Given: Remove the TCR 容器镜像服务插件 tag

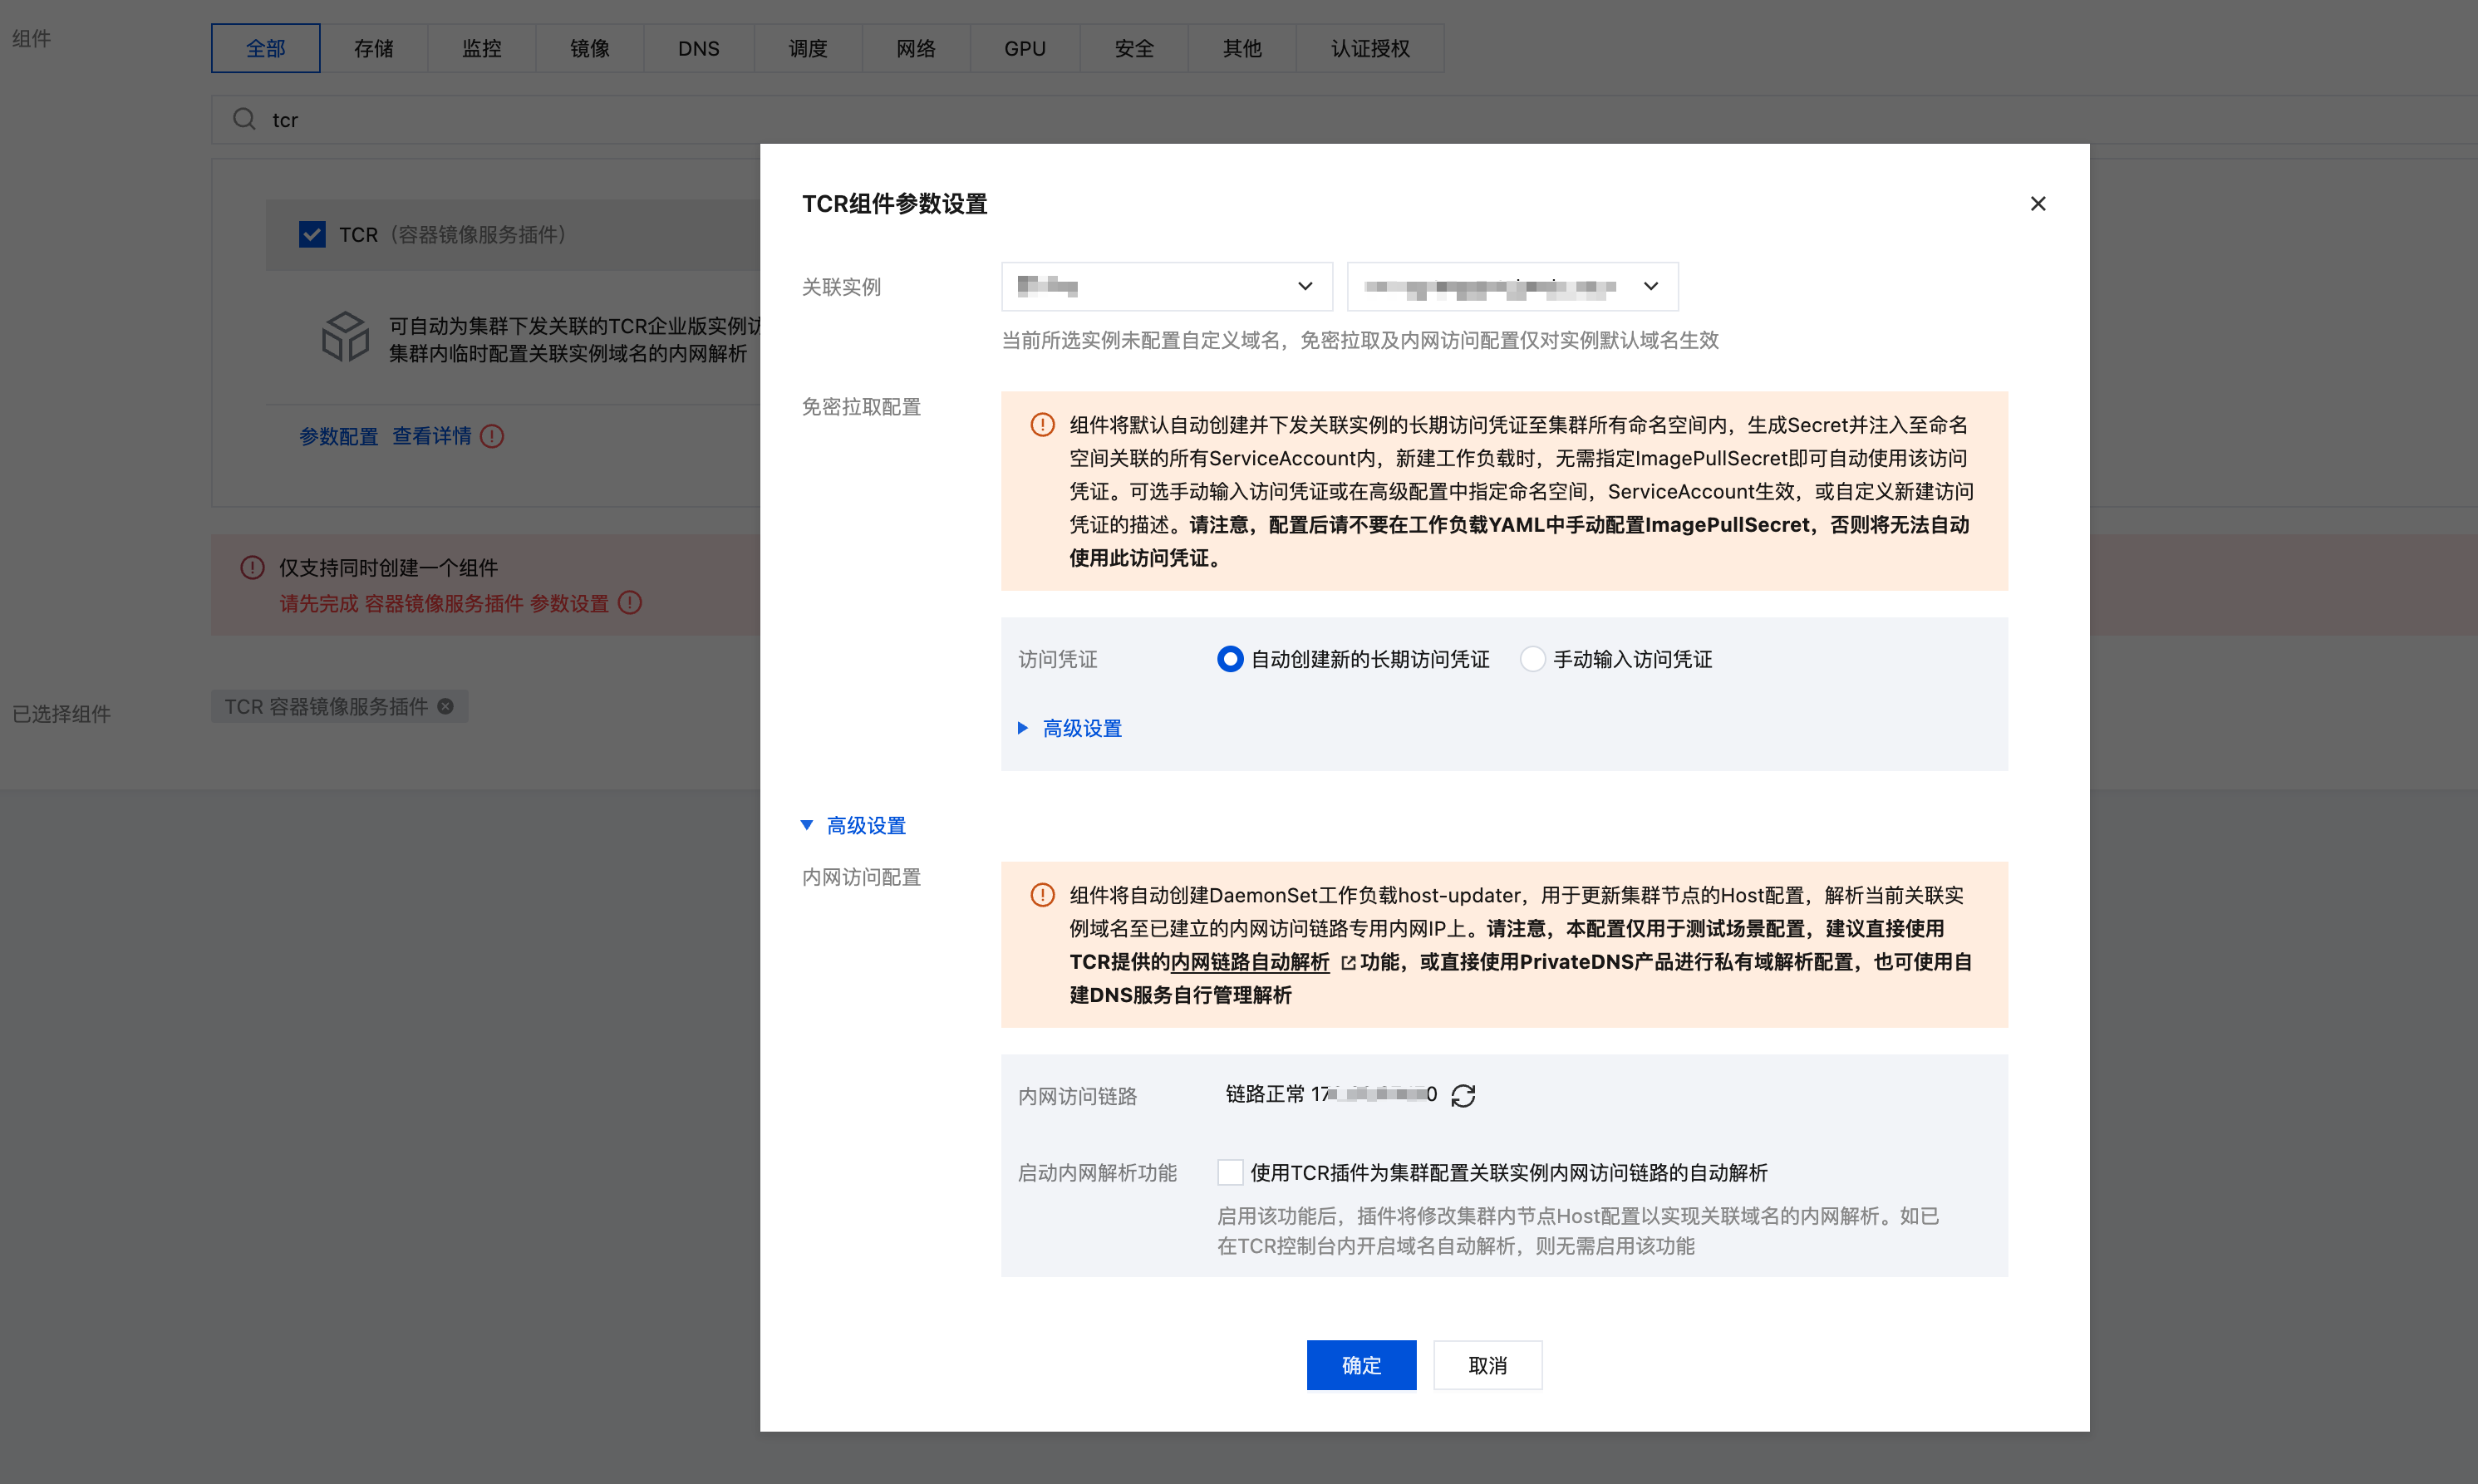Looking at the screenshot, I should point(446,707).
